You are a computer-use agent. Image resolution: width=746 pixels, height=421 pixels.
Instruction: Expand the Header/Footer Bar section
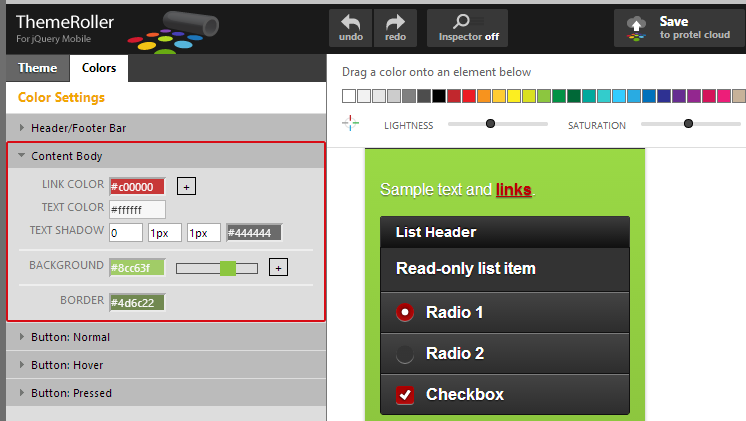pyautogui.click(x=166, y=128)
